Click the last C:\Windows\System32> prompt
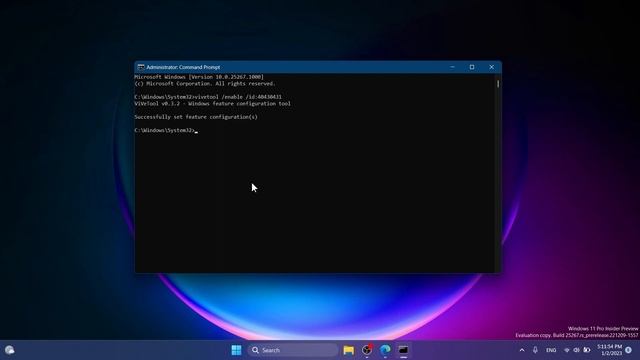 165,130
